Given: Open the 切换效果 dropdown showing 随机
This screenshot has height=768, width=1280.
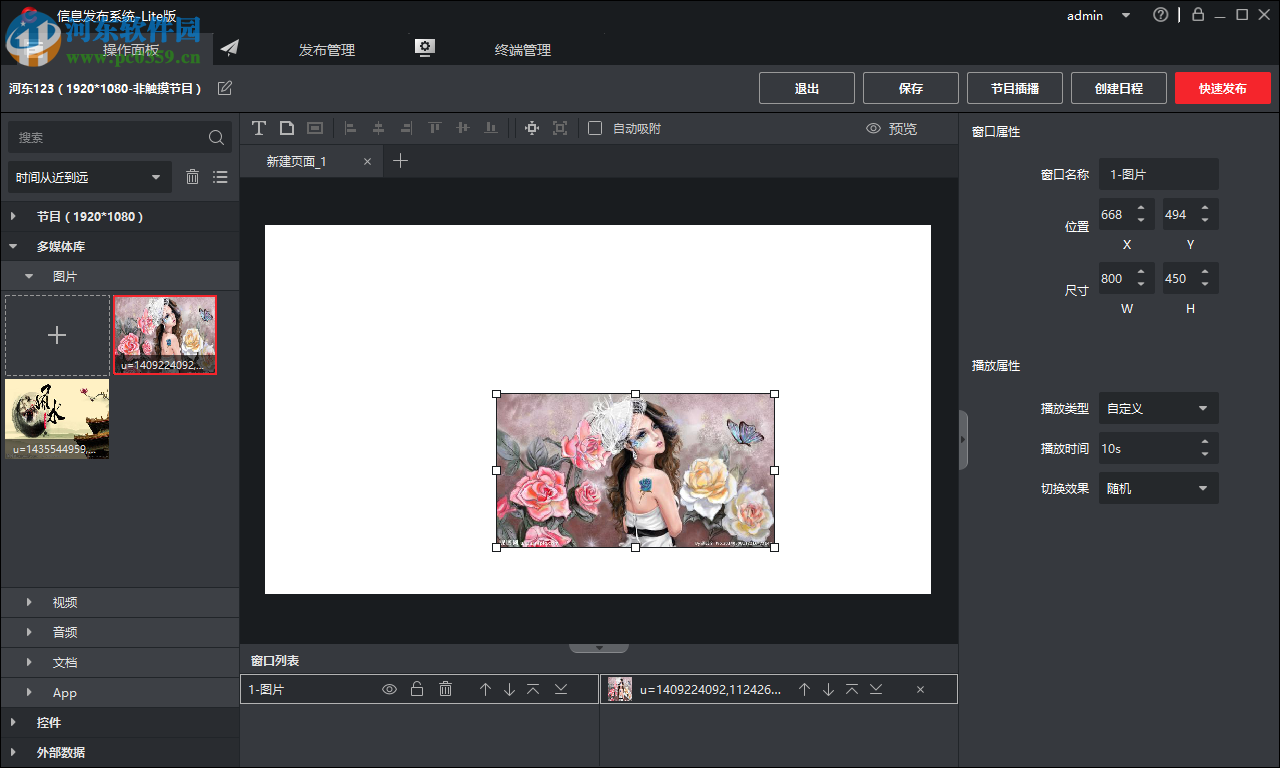Looking at the screenshot, I should click(1158, 488).
